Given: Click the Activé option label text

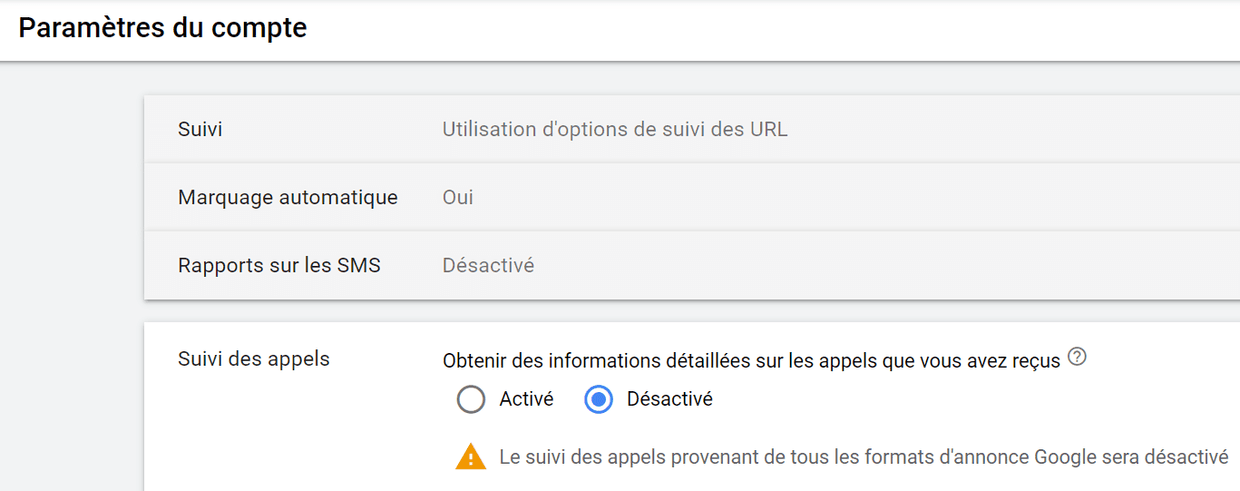Looking at the screenshot, I should pos(526,399).
